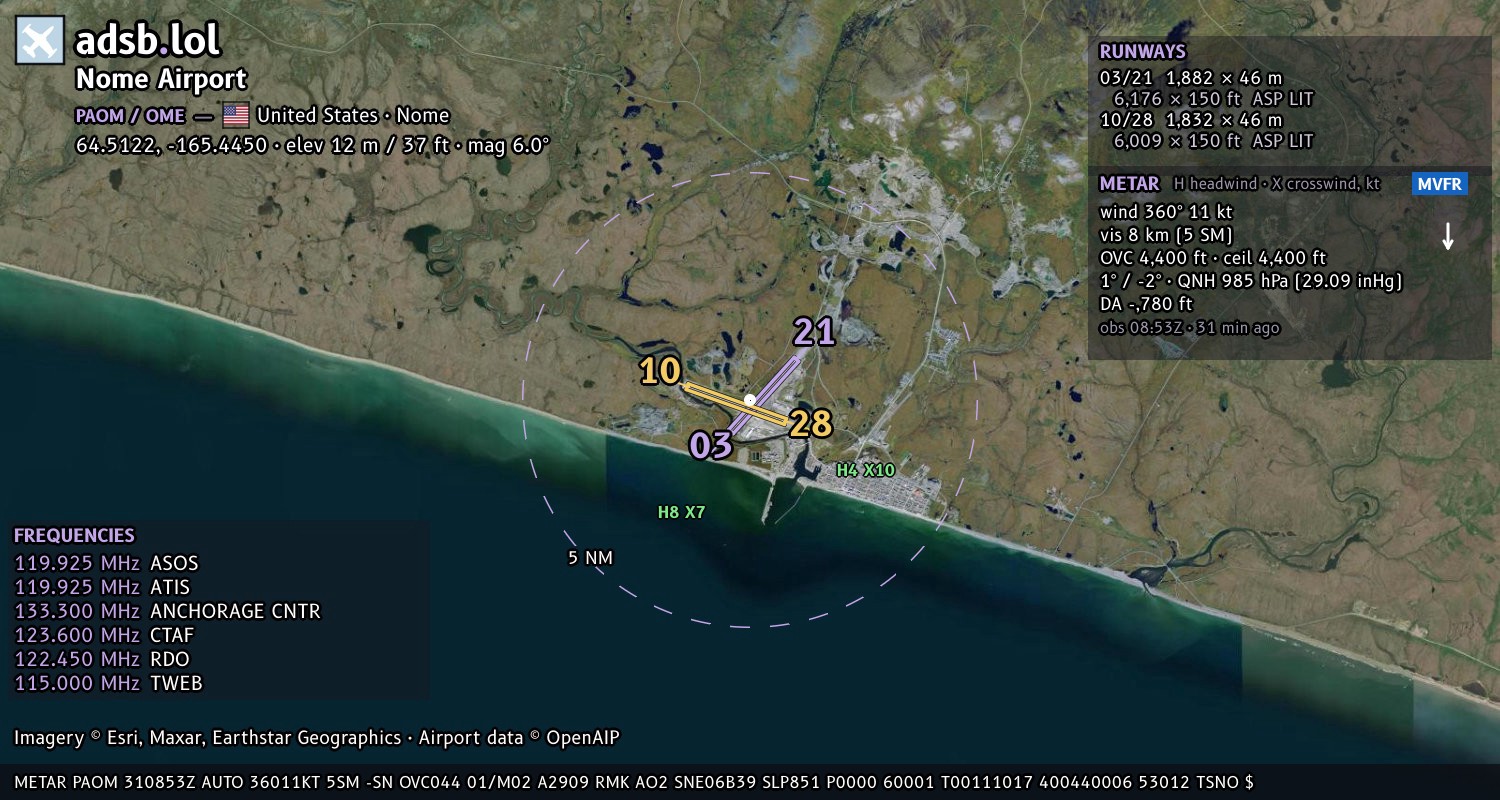This screenshot has width=1500, height=800.
Task: Click the RUNWAYS panel heading
Action: pyautogui.click(x=1142, y=52)
